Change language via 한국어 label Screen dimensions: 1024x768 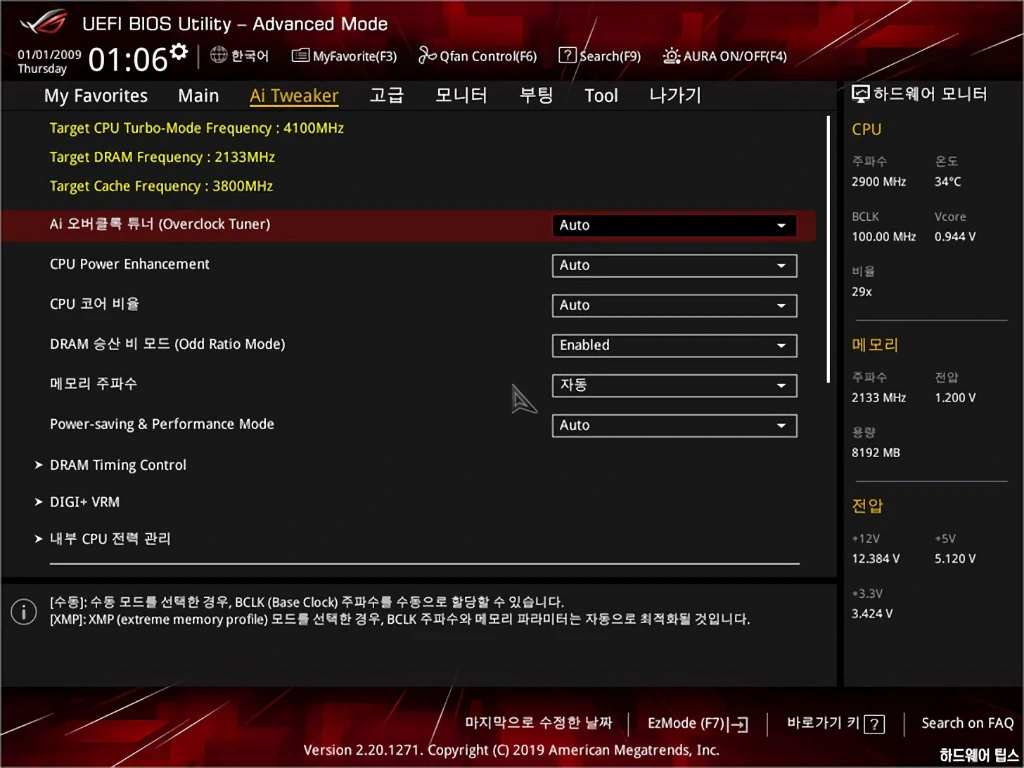pyautogui.click(x=249, y=56)
